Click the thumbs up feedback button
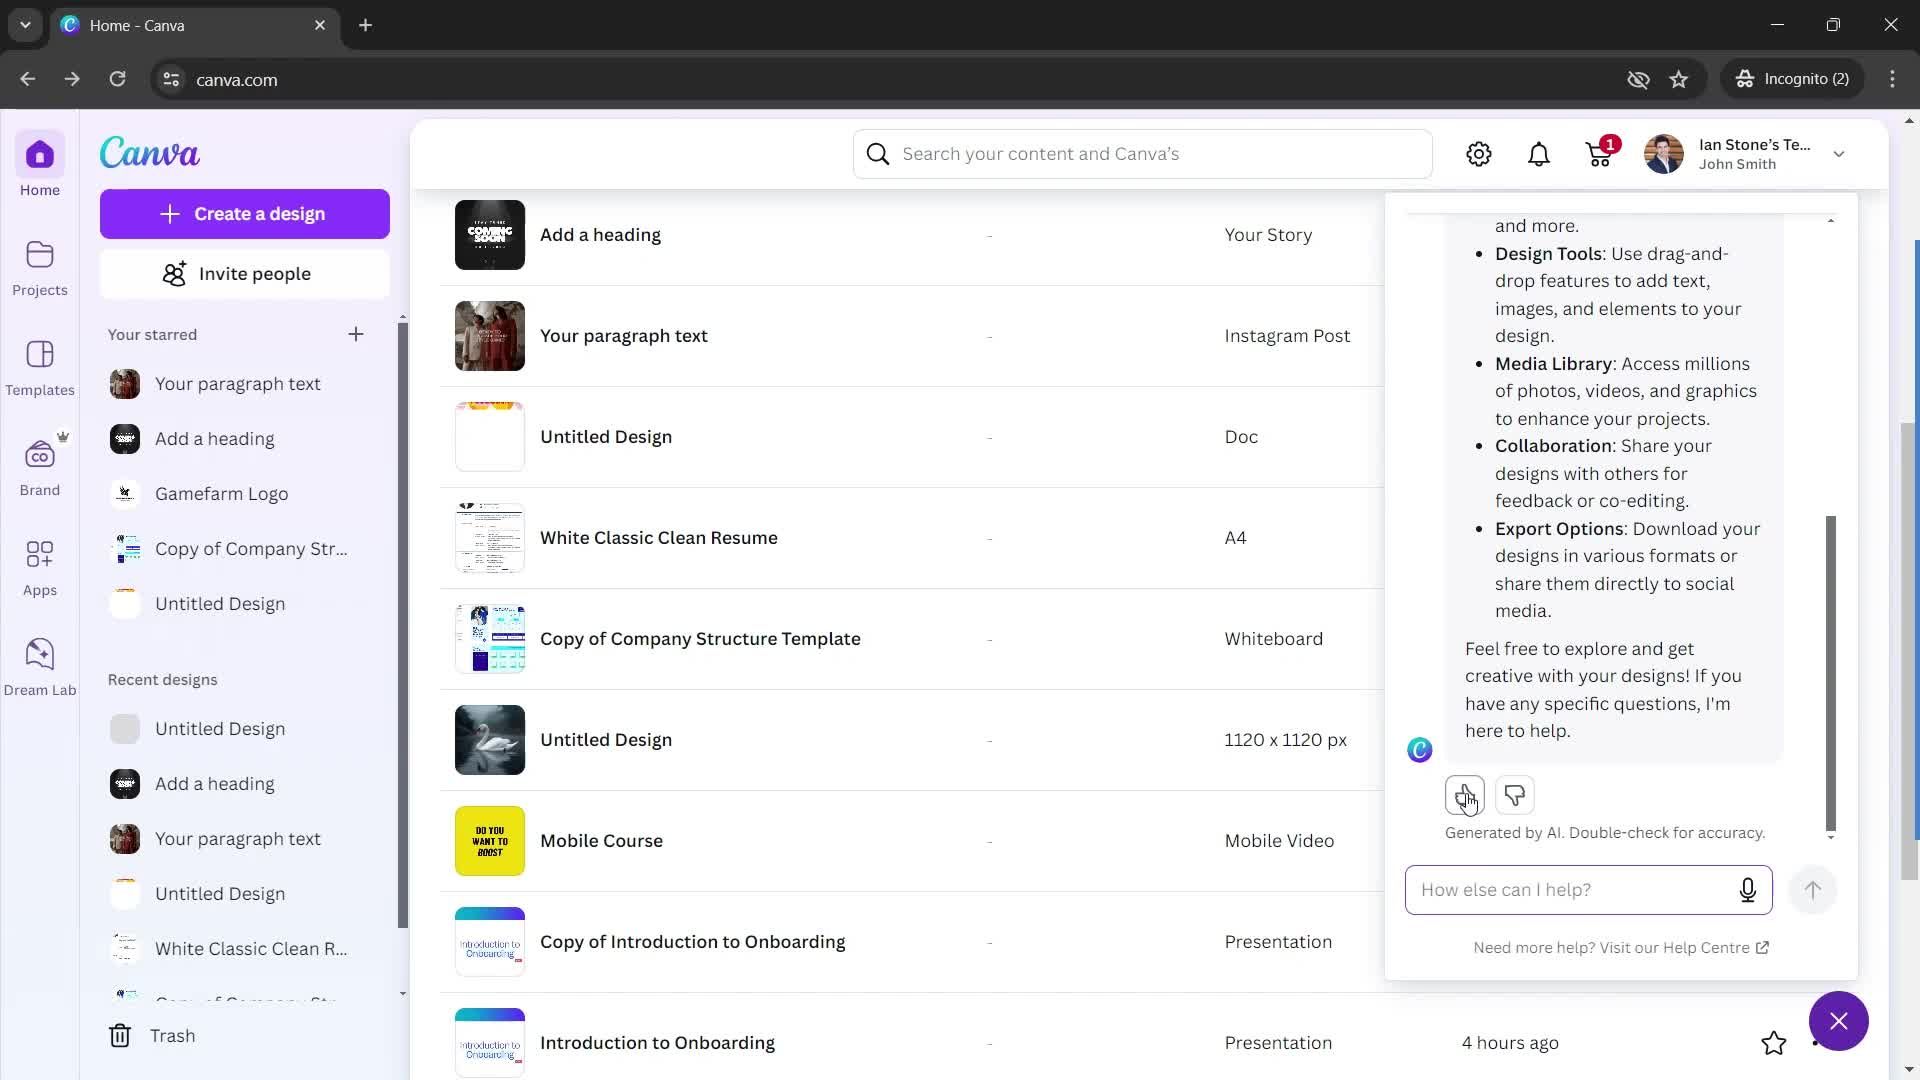 click(1465, 795)
